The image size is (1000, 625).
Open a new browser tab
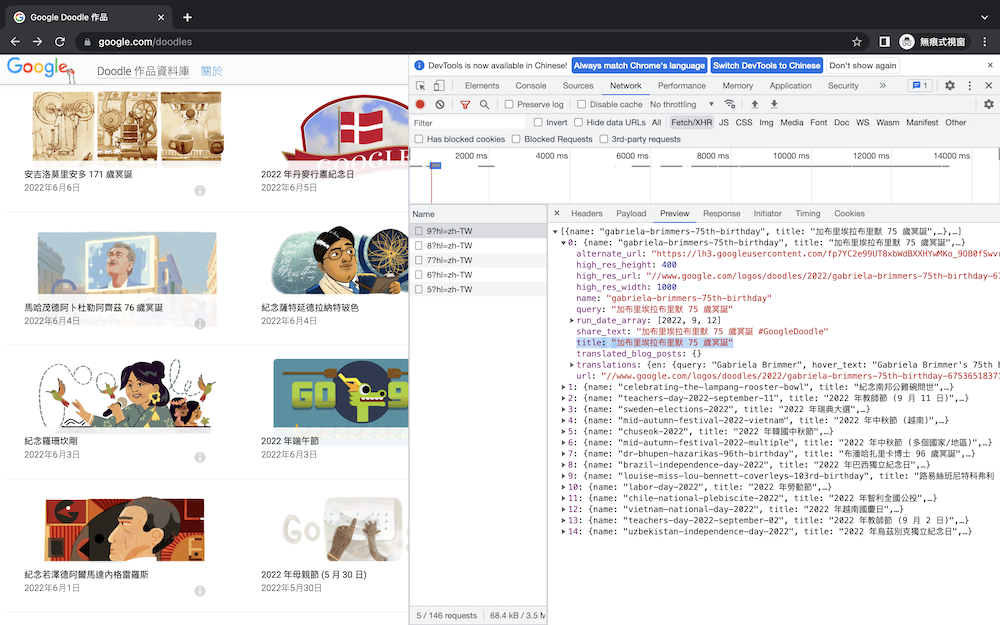tap(187, 17)
